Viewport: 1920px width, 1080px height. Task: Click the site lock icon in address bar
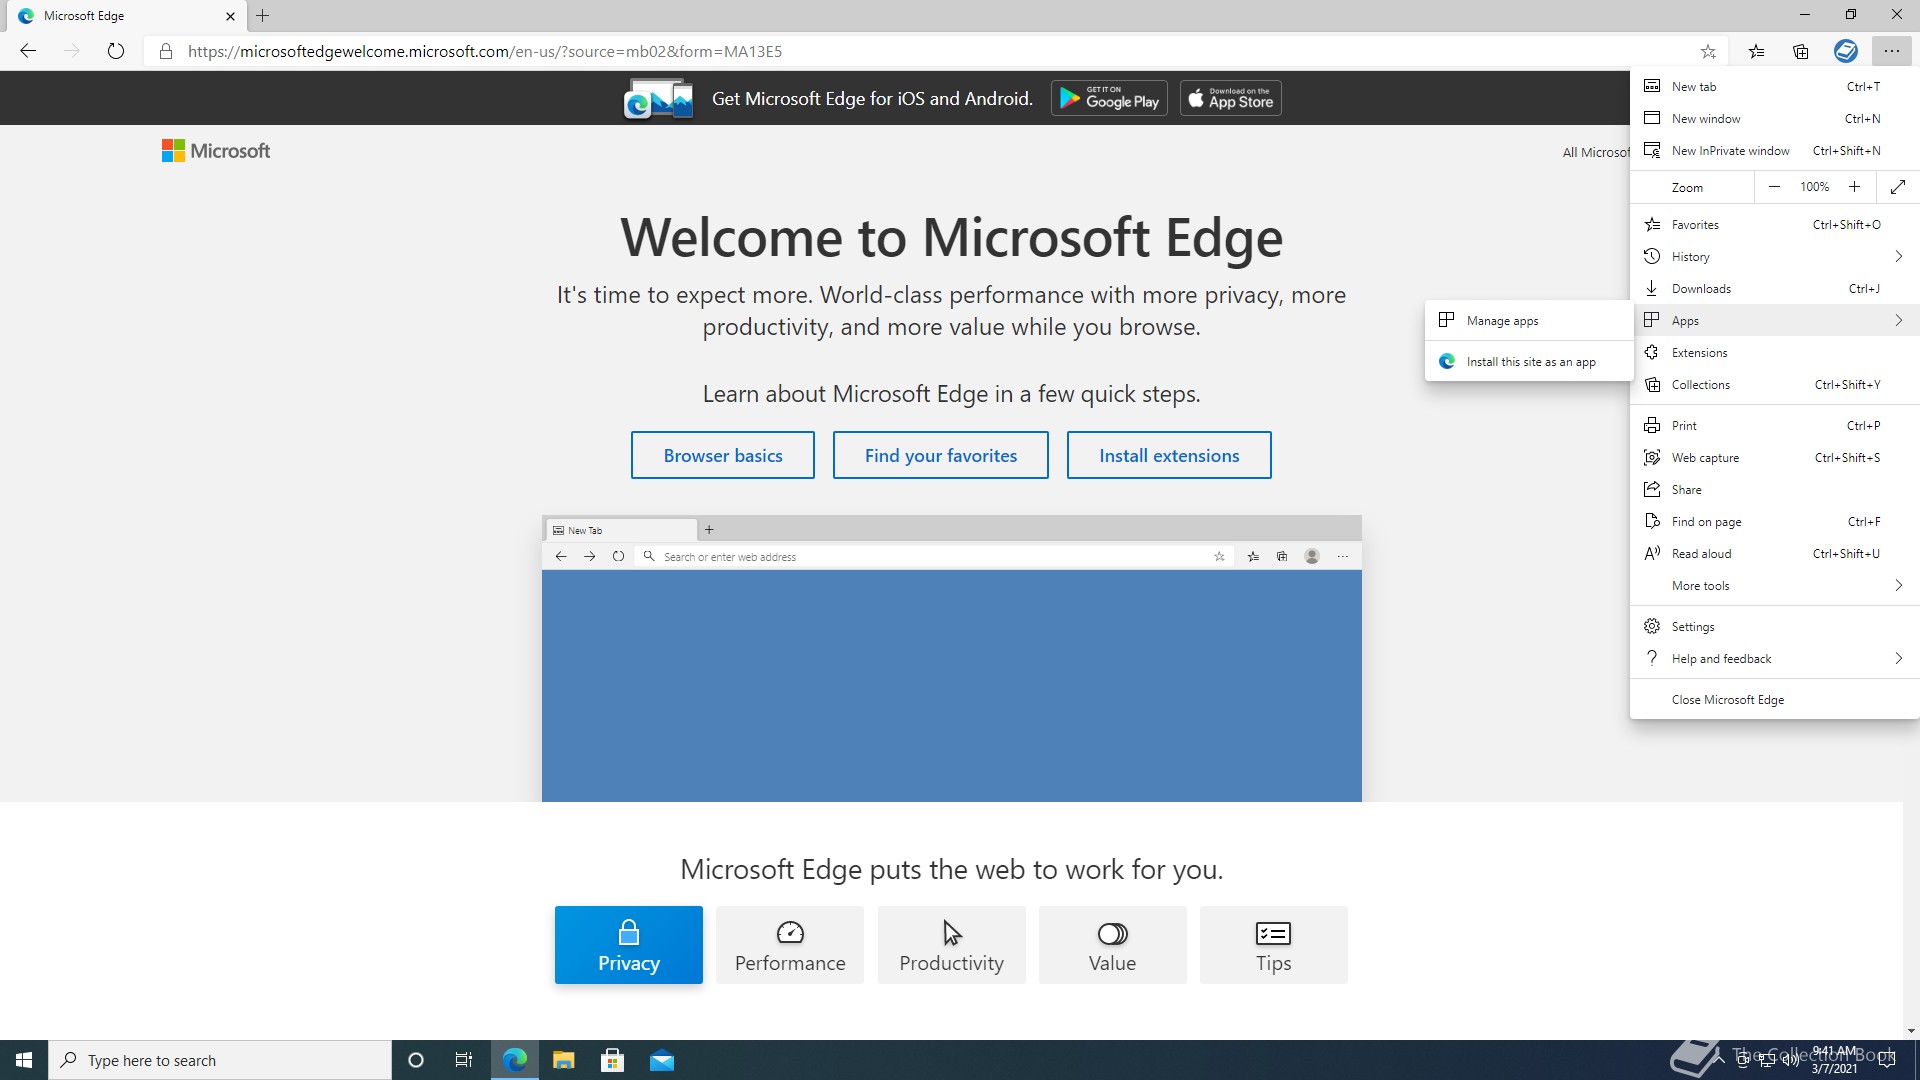[166, 51]
